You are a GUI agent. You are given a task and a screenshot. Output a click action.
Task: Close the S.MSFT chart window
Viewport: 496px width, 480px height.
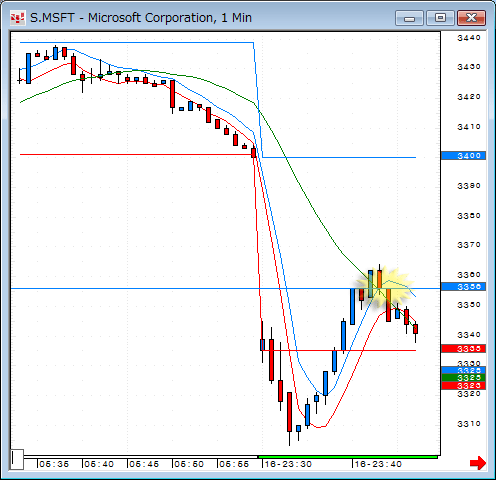coord(471,18)
